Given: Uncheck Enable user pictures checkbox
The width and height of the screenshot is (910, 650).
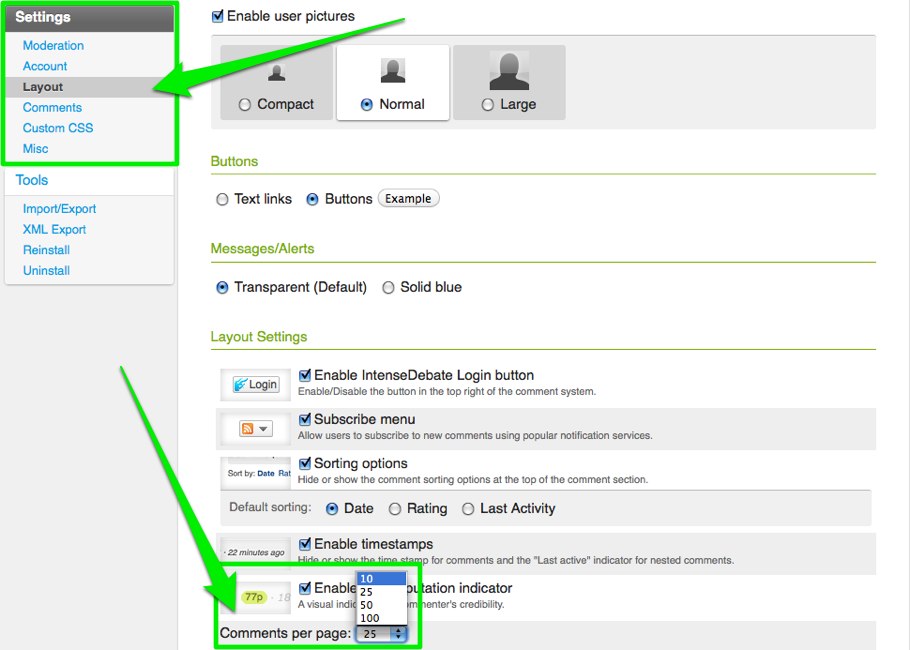Looking at the screenshot, I should tap(218, 16).
